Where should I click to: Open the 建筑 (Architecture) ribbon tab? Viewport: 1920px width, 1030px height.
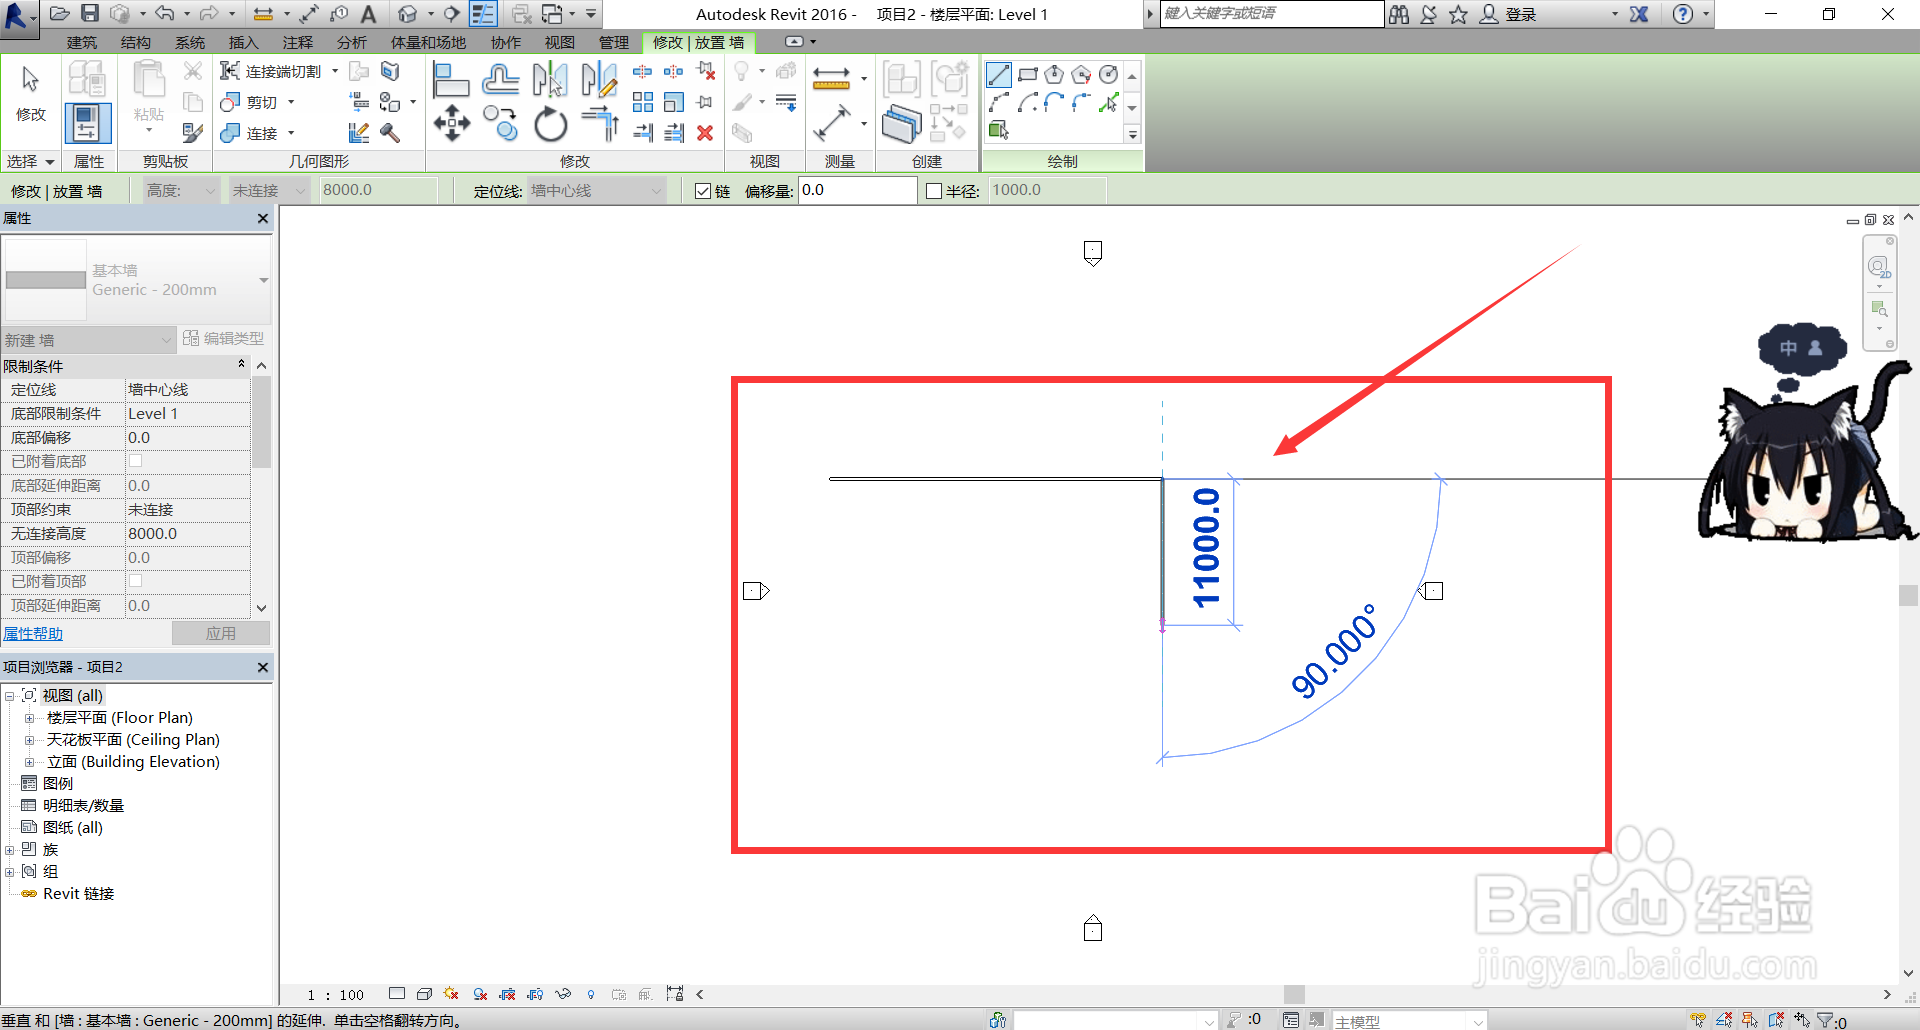point(82,42)
